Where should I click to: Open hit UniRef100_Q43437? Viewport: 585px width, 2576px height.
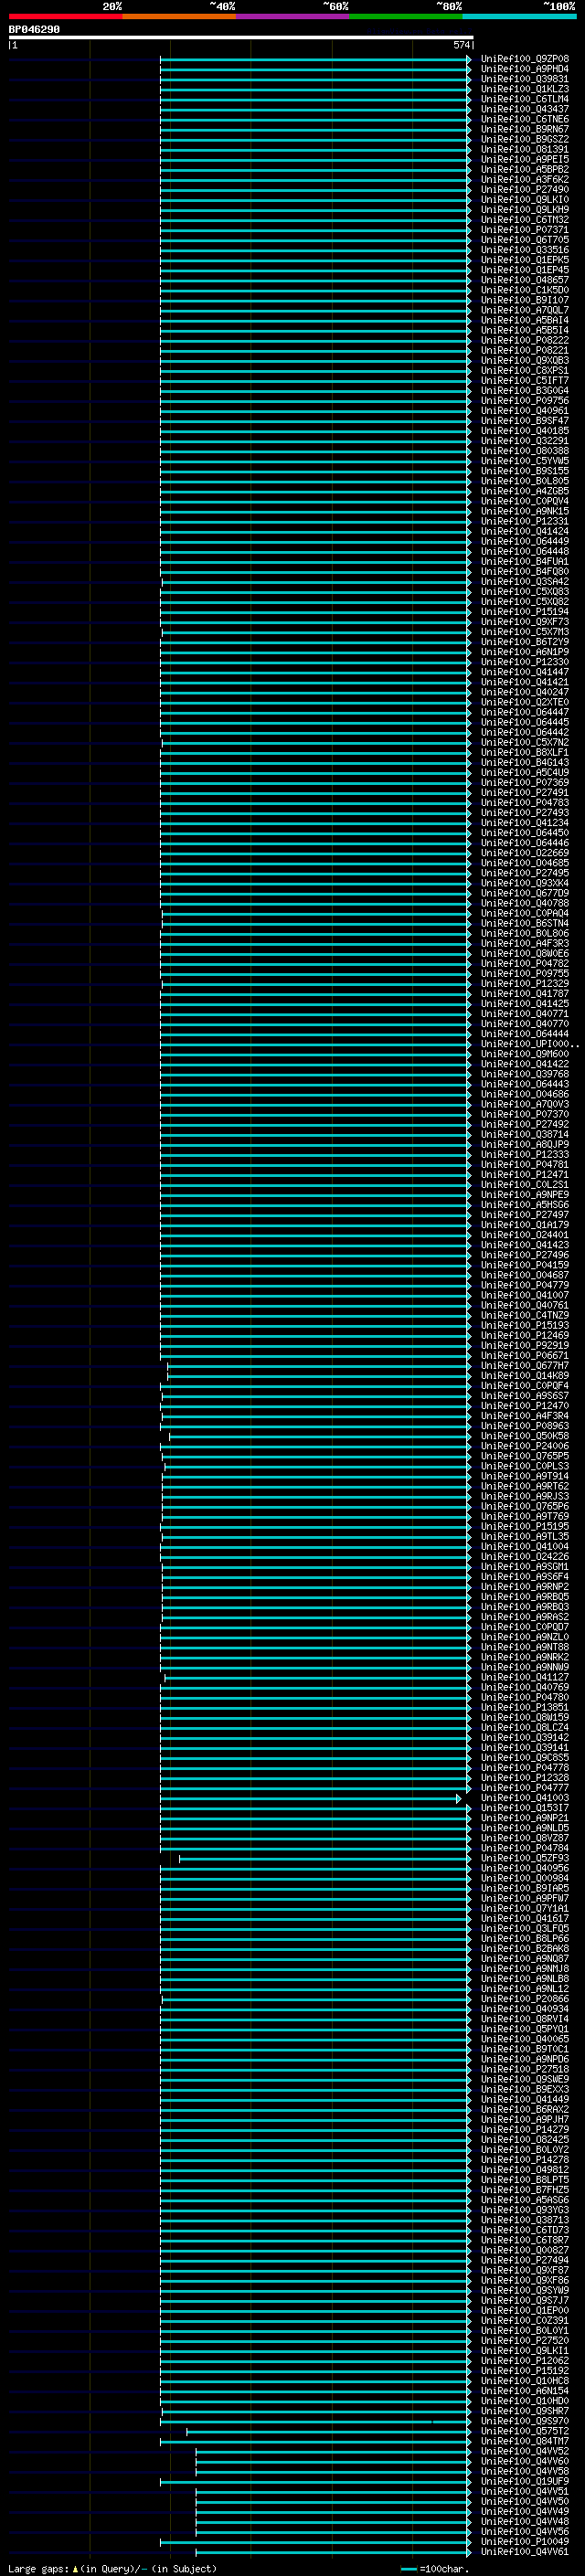(524, 109)
